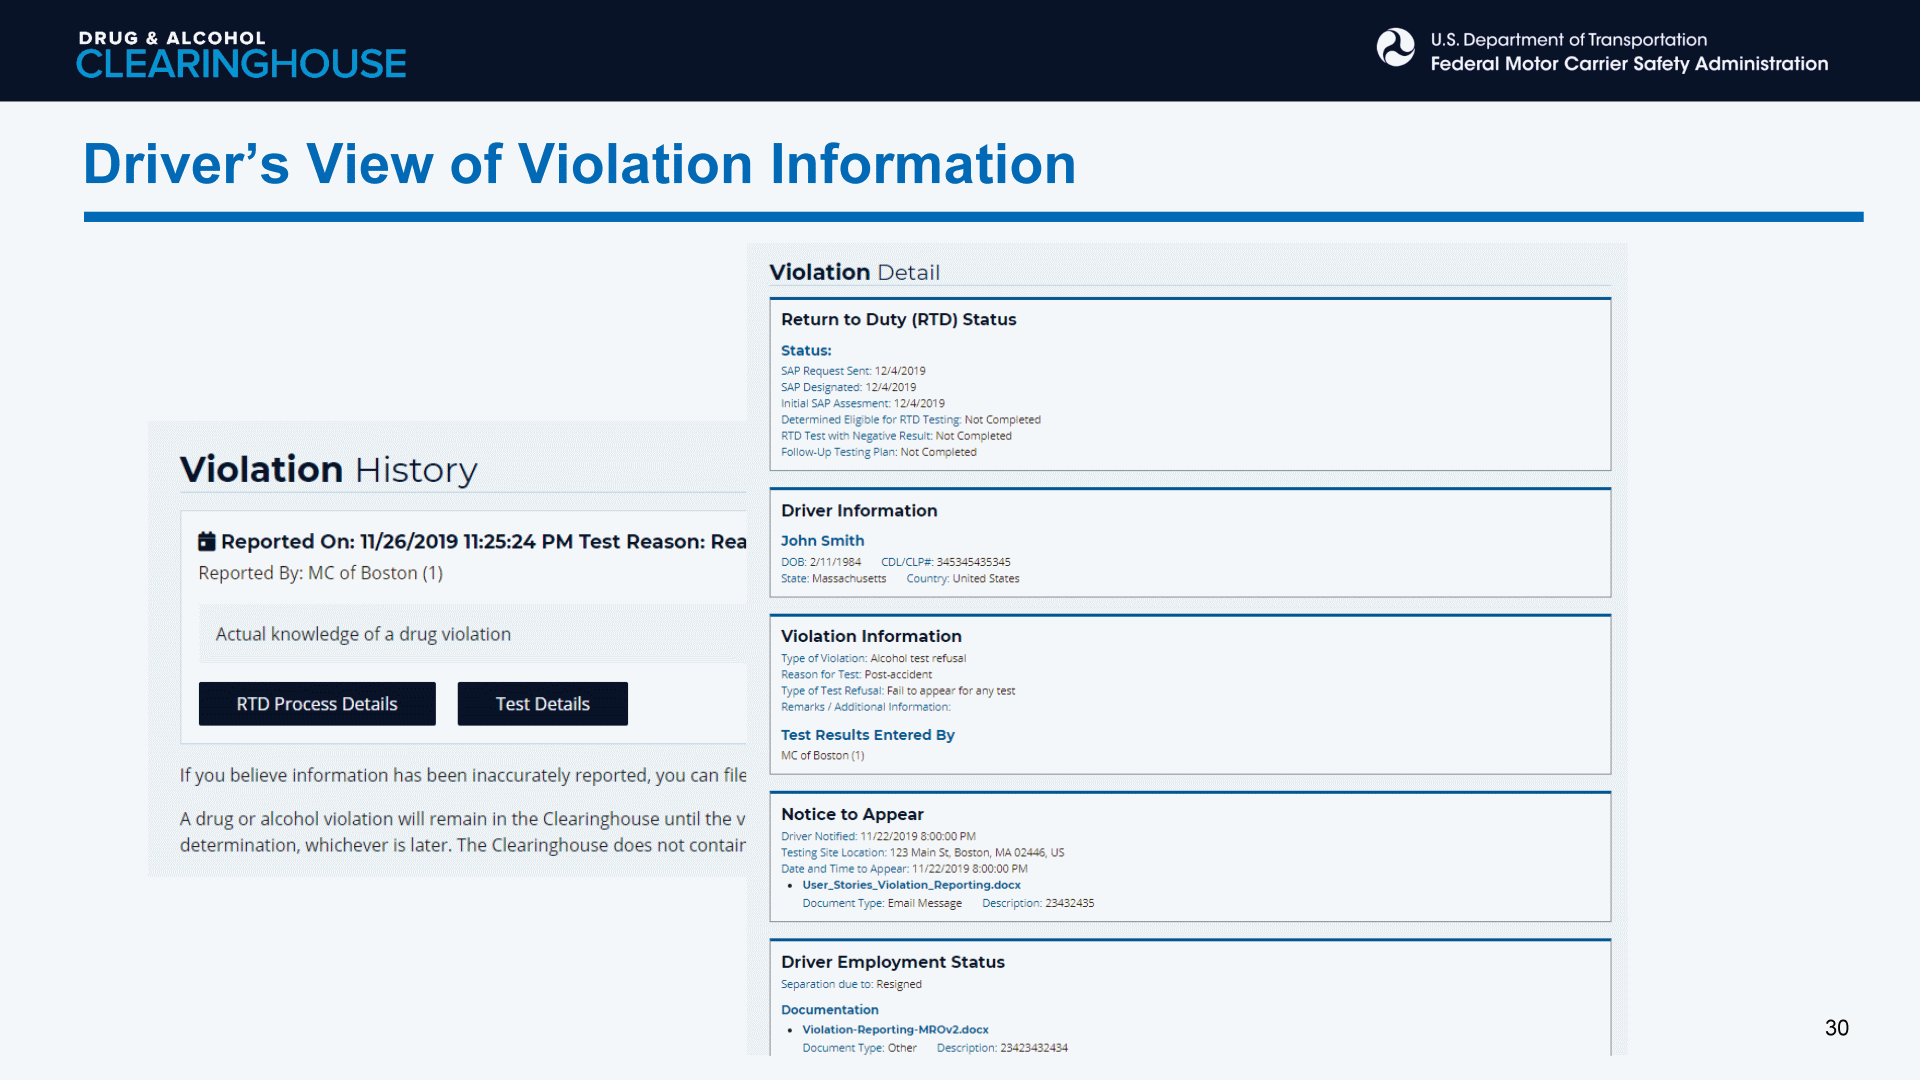Click the slide page number 30
Viewport: 1920px width, 1080px height.
(1836, 1028)
